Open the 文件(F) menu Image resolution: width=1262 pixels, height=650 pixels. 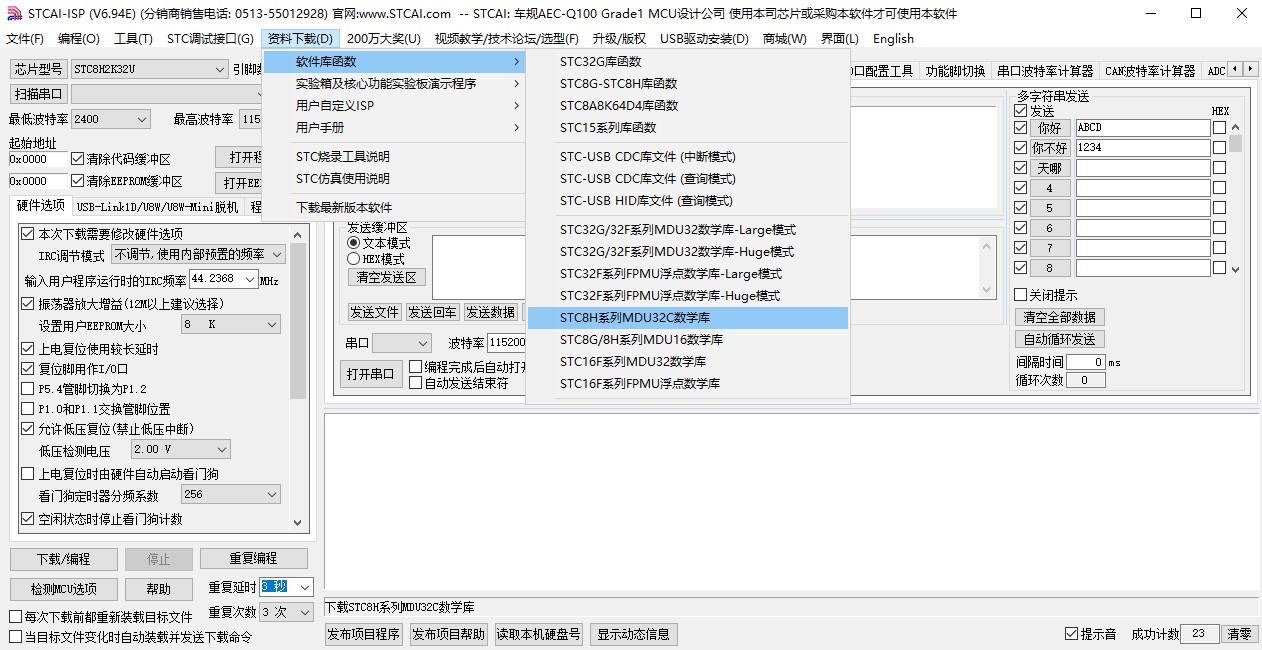point(25,39)
